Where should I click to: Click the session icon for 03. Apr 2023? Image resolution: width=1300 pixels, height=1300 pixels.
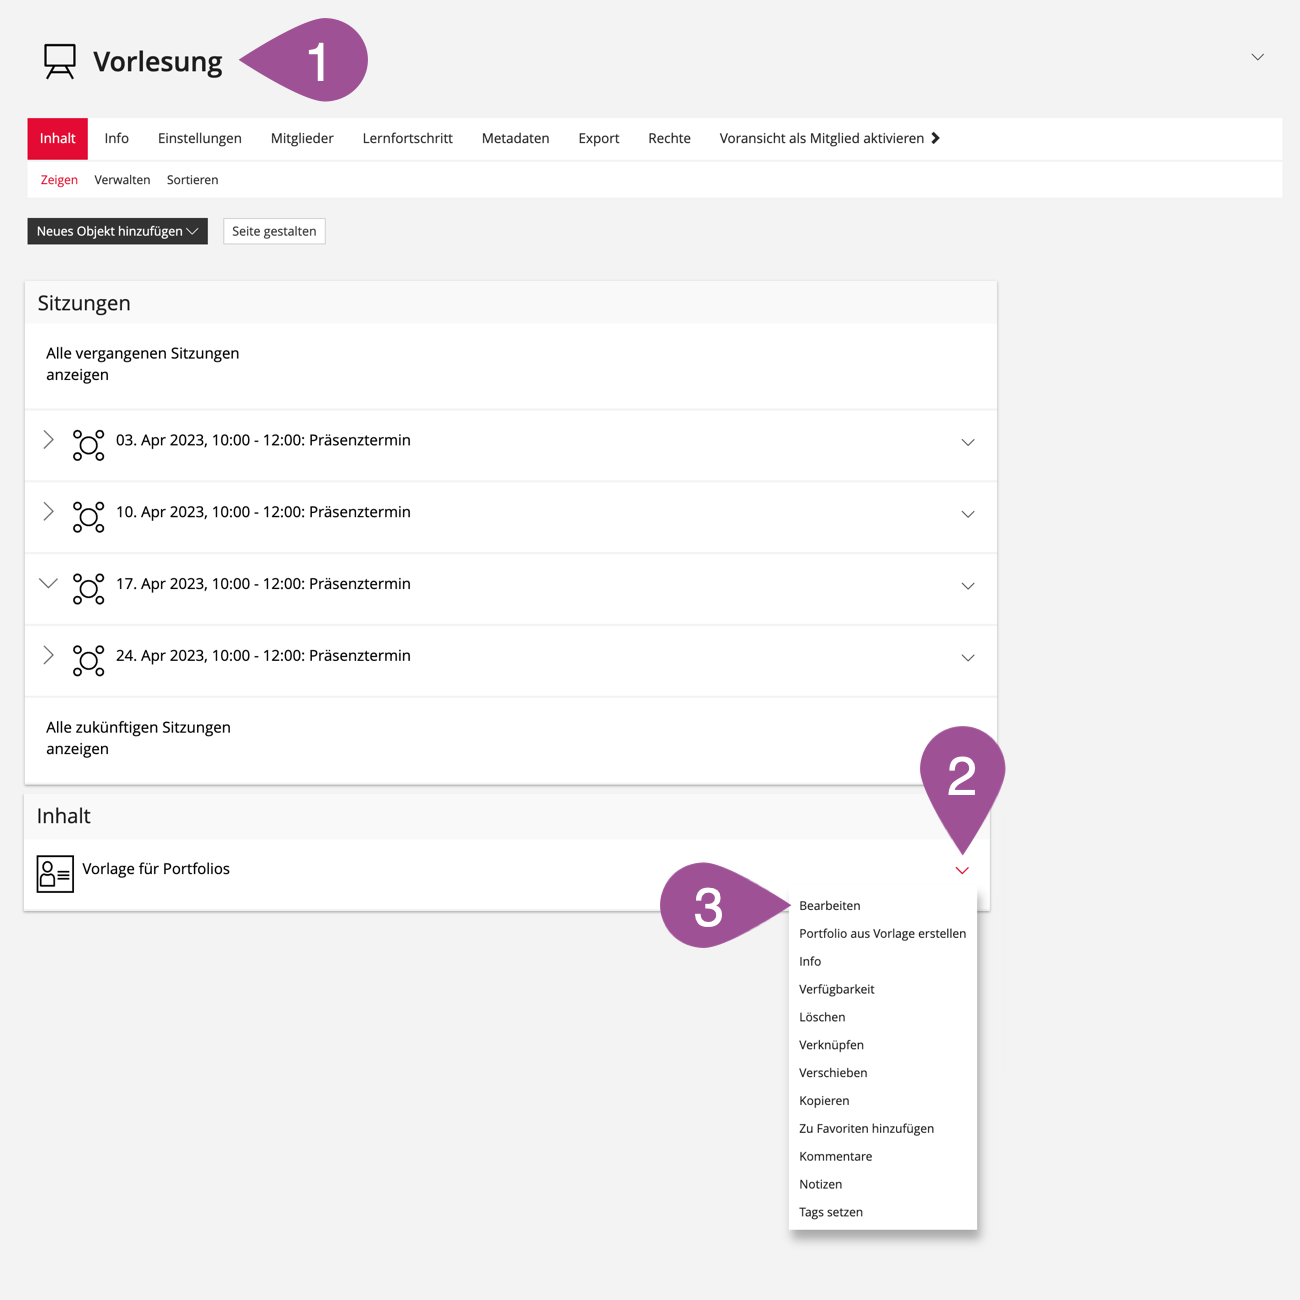point(88,445)
